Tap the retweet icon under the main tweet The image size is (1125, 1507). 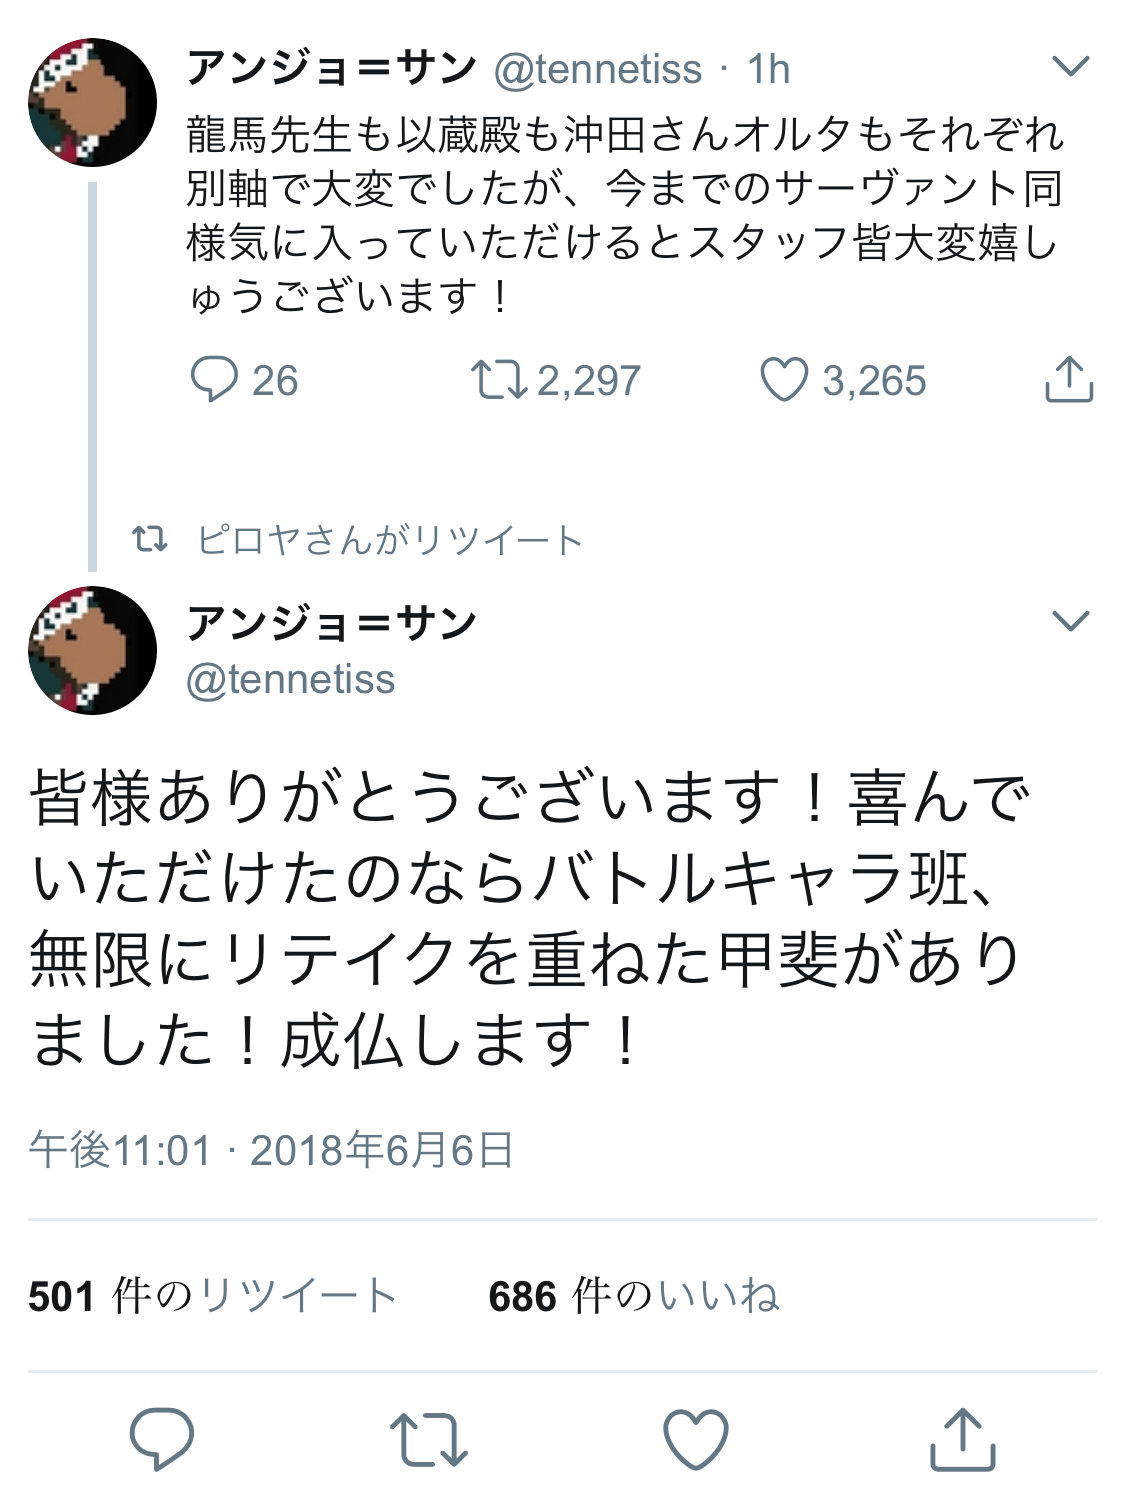pos(428,1440)
